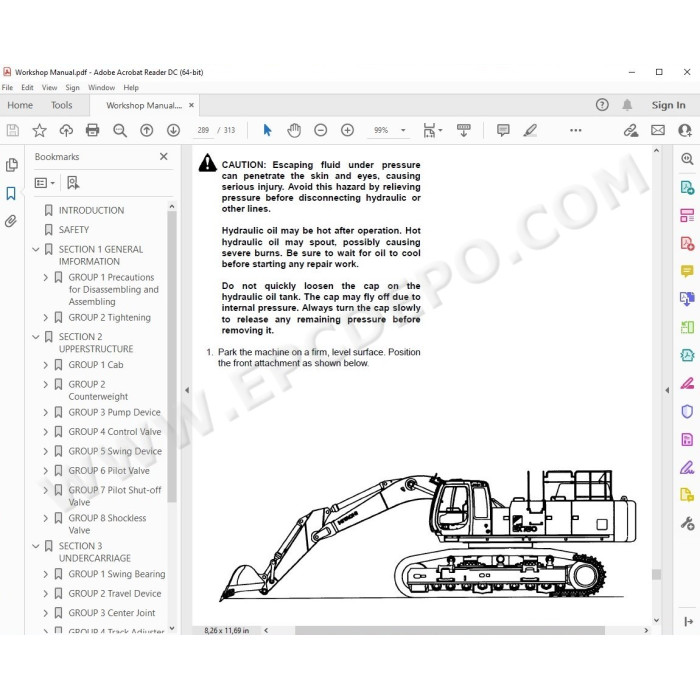Go to GROUP 5 Swing Device
This screenshot has width=700, height=700.
pos(115,451)
